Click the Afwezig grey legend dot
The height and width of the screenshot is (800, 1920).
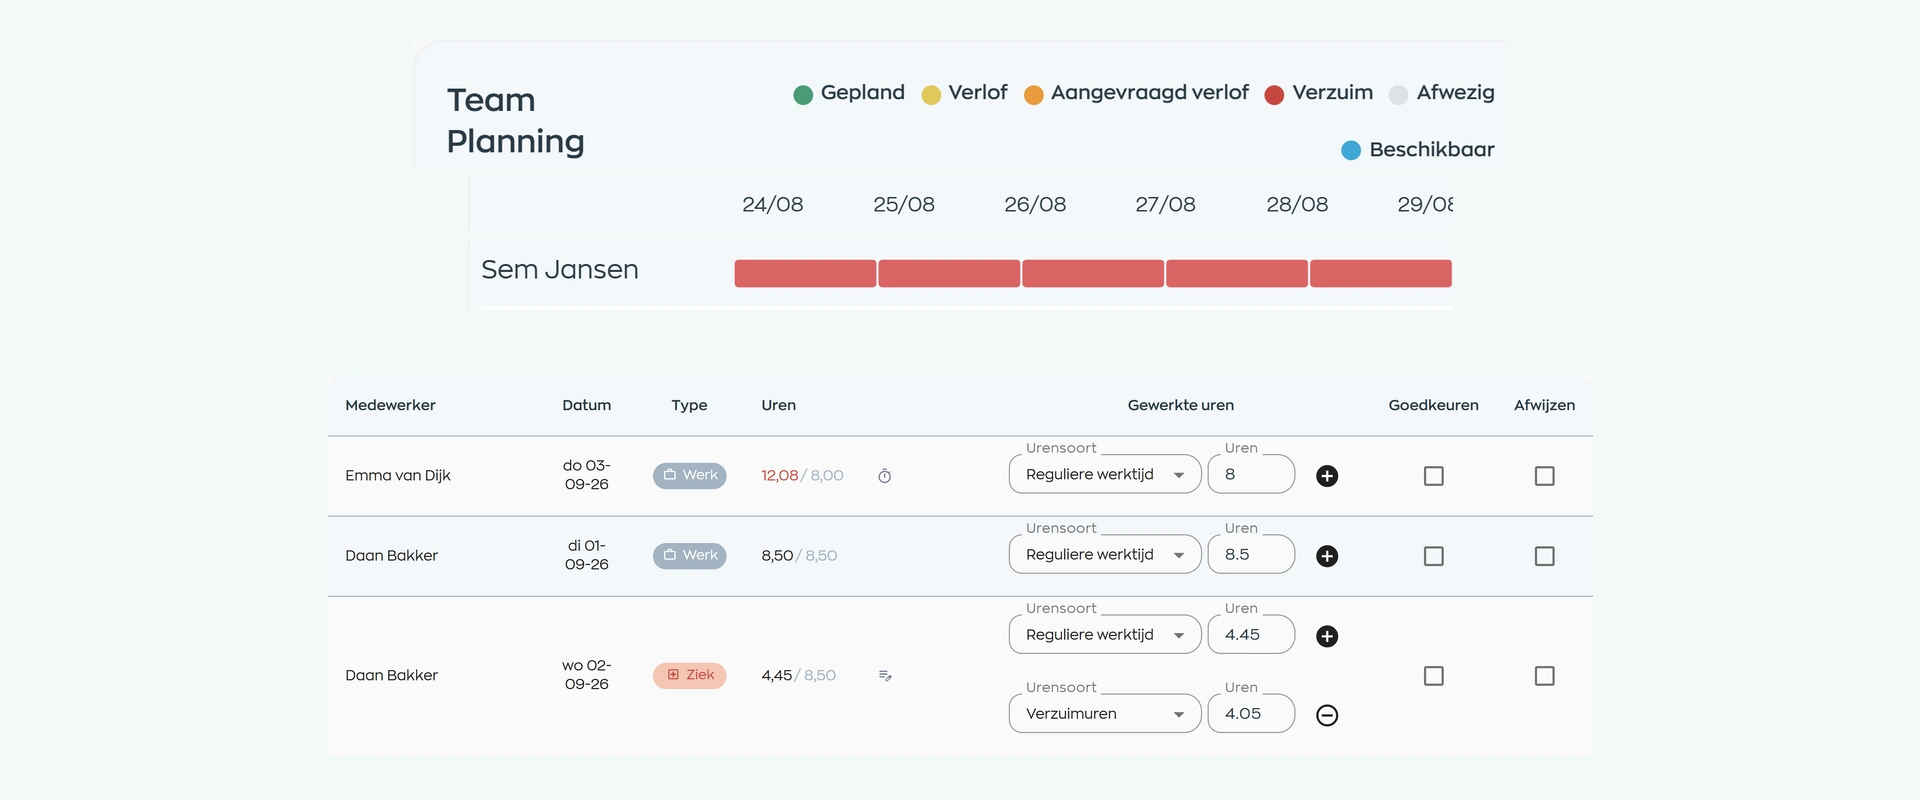pos(1399,95)
